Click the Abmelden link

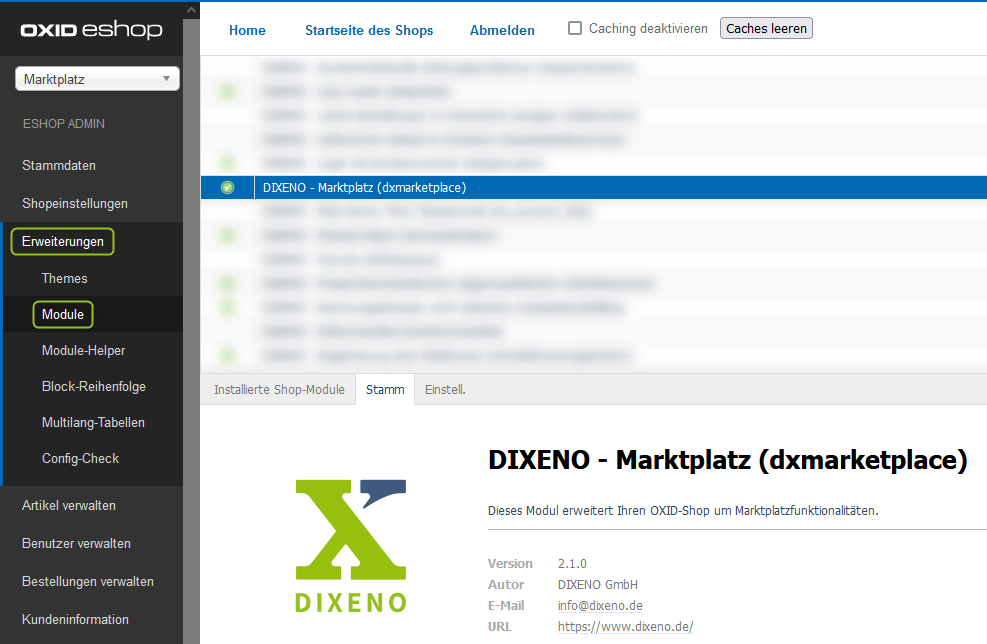click(502, 30)
